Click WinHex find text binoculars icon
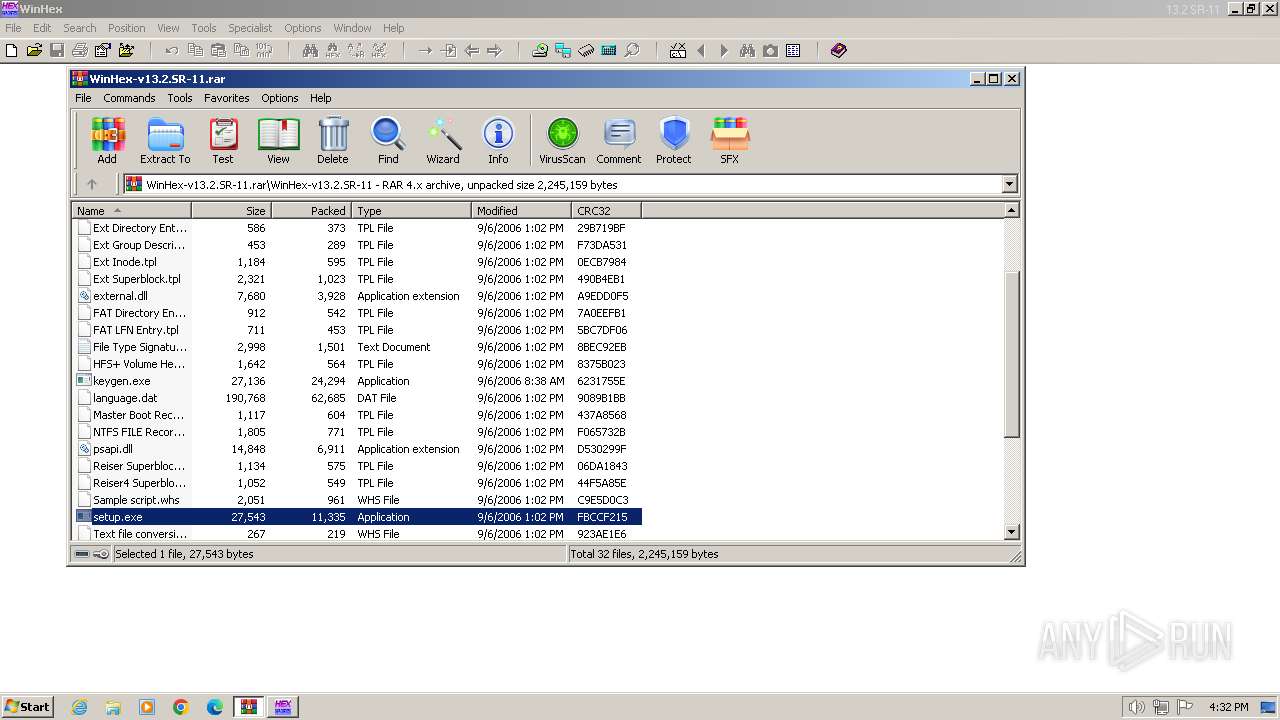The image size is (1280, 720). click(310, 50)
